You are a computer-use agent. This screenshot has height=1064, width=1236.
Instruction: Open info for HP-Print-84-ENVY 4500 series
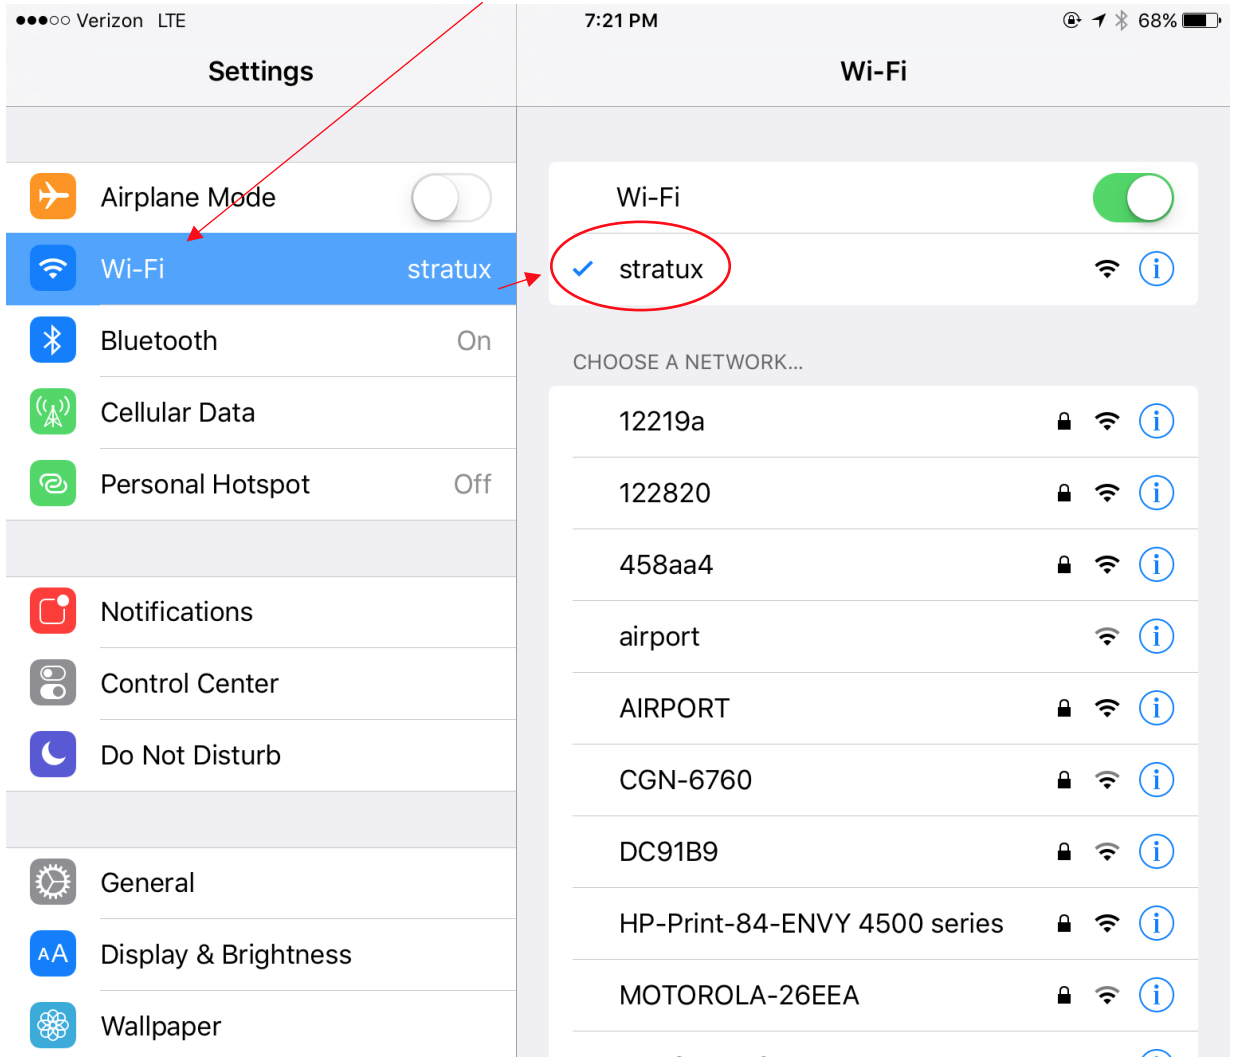pos(1156,923)
